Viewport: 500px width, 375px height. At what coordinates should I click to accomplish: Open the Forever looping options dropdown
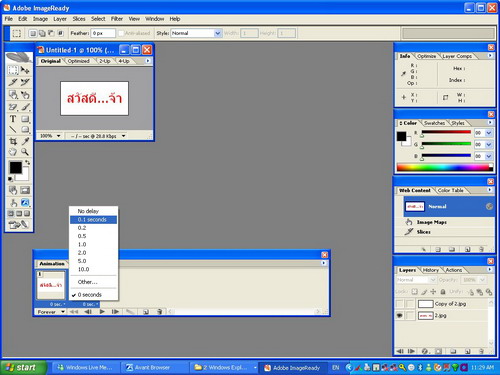(x=51, y=312)
